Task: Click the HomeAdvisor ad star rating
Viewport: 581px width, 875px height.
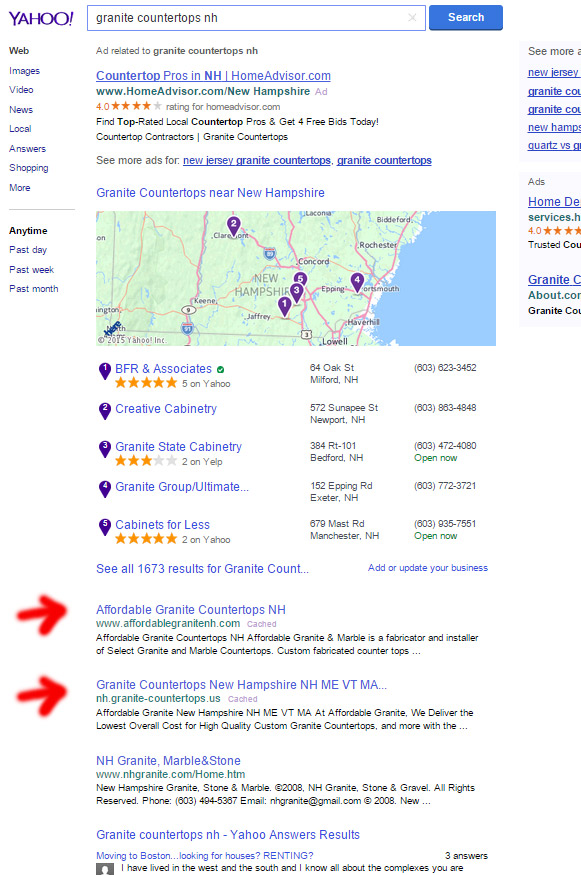Action: [x=137, y=106]
